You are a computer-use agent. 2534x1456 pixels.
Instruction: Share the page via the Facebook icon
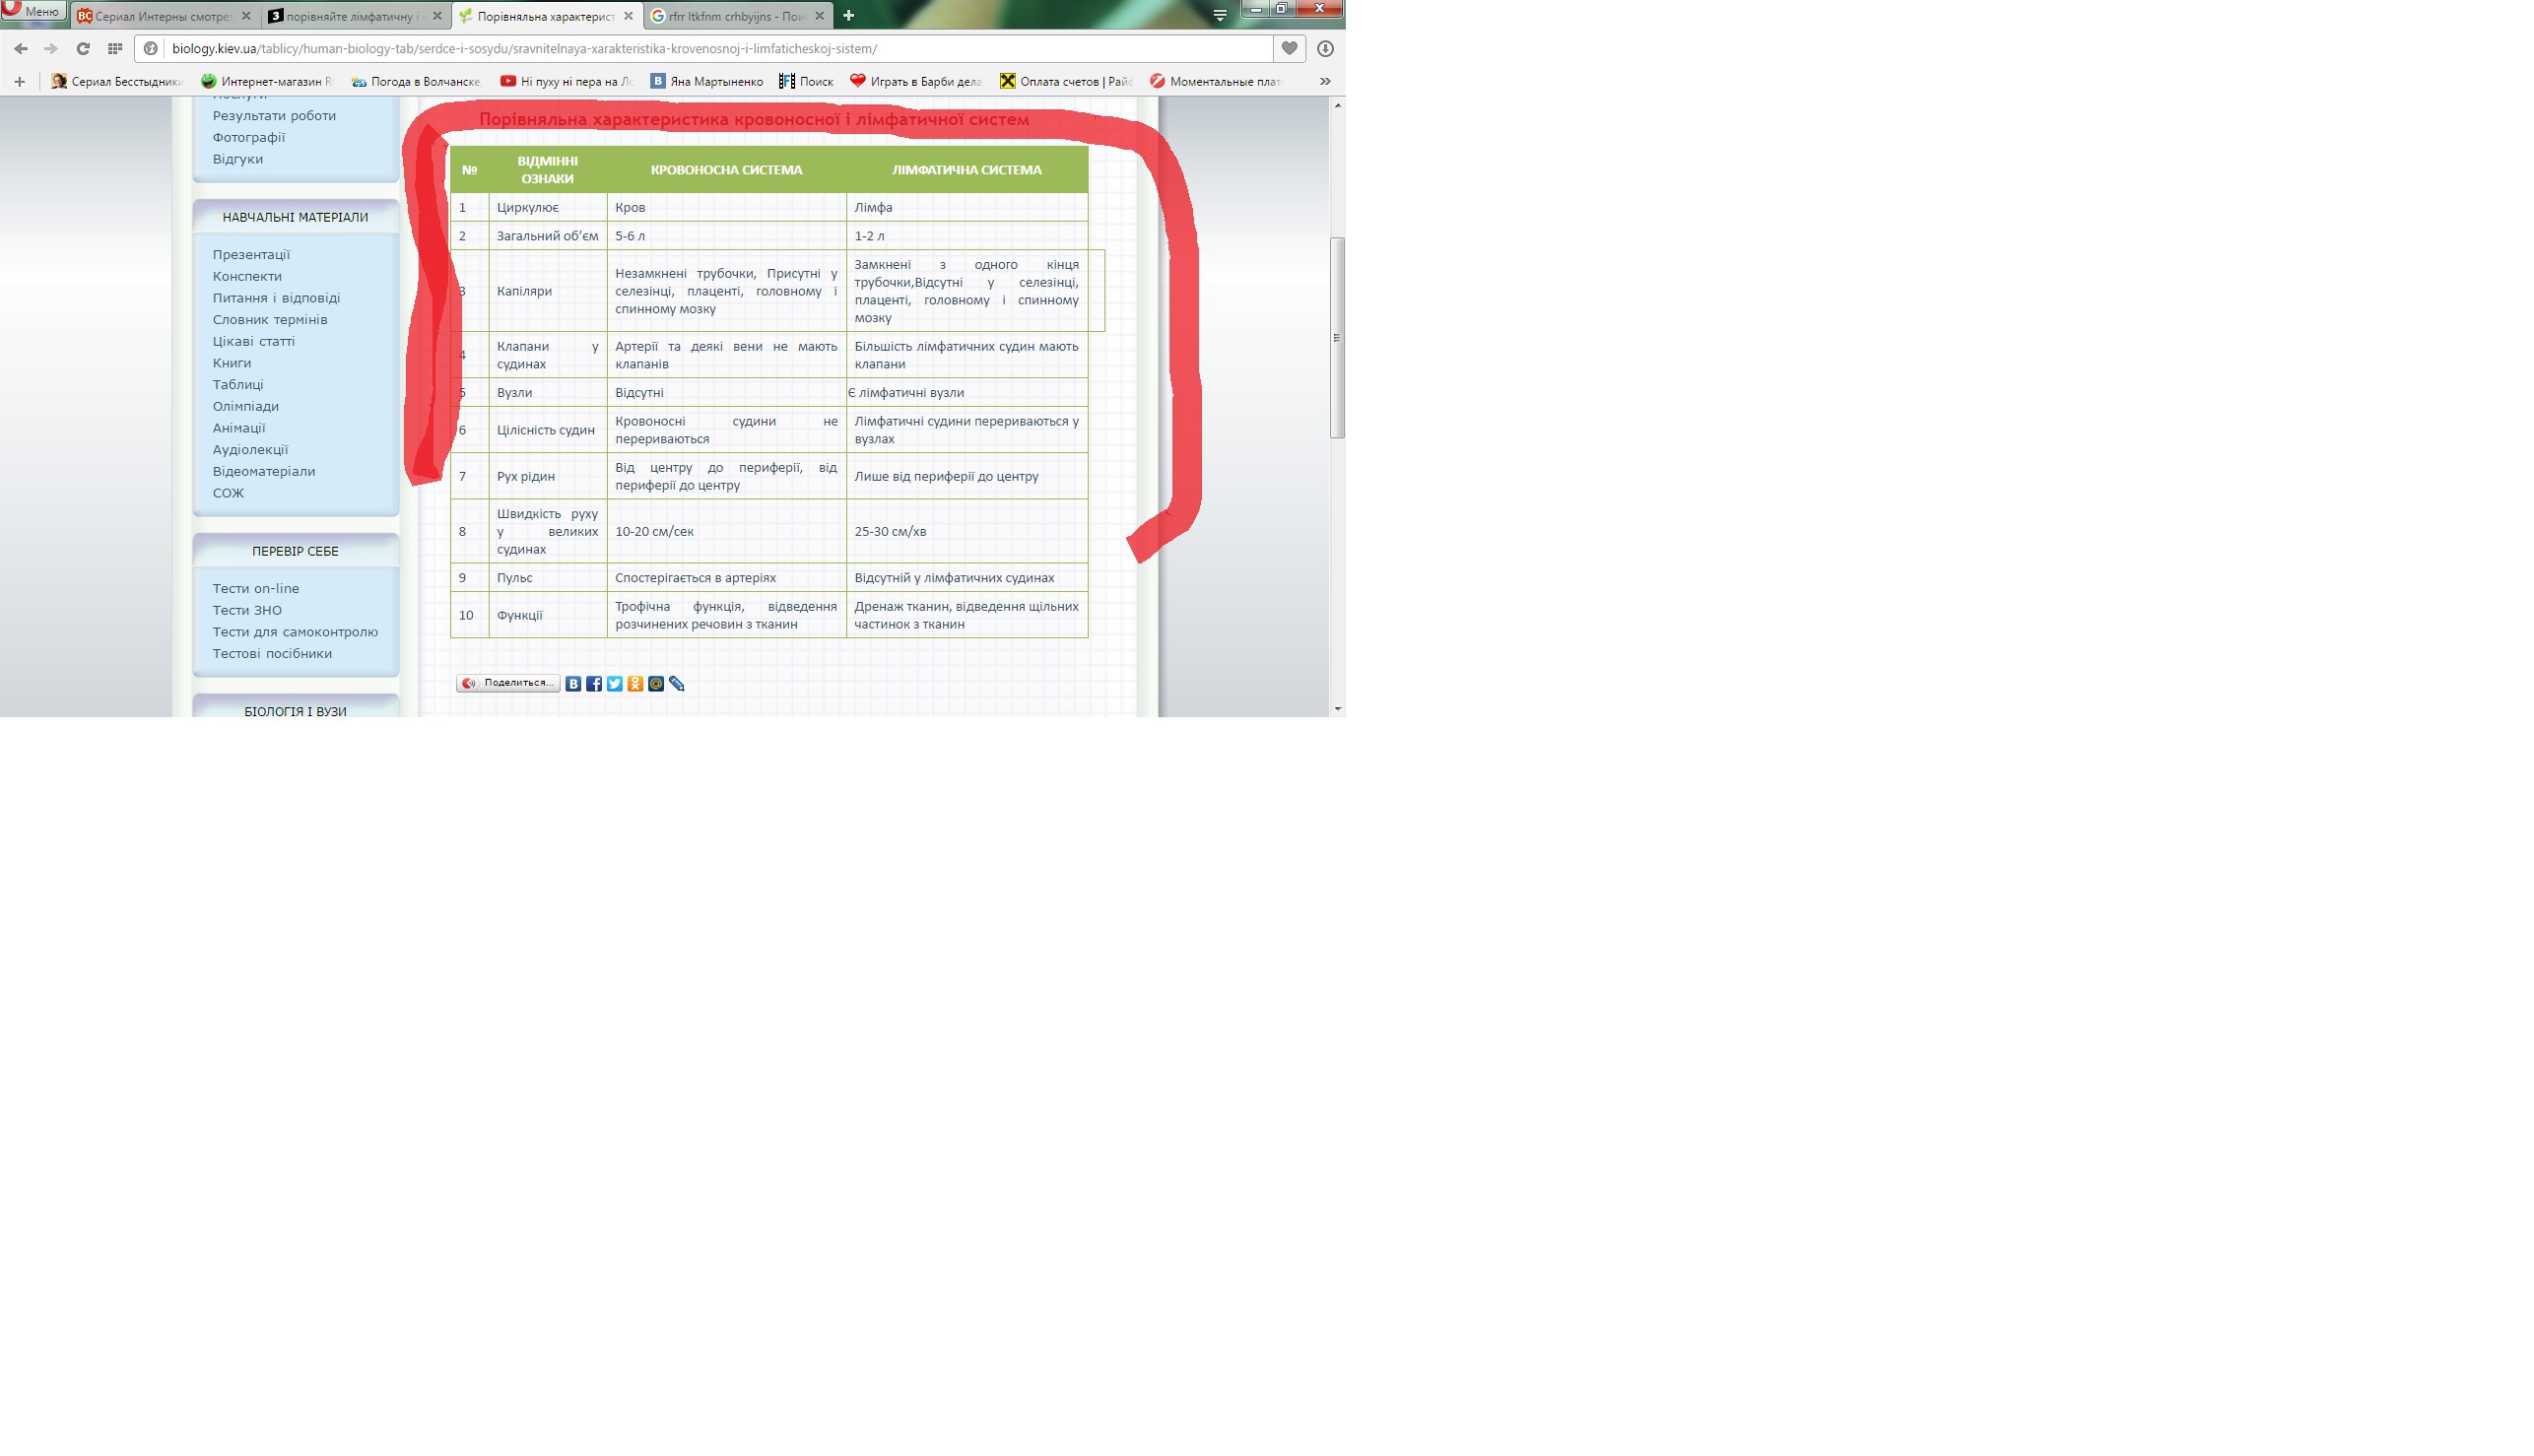tap(594, 684)
